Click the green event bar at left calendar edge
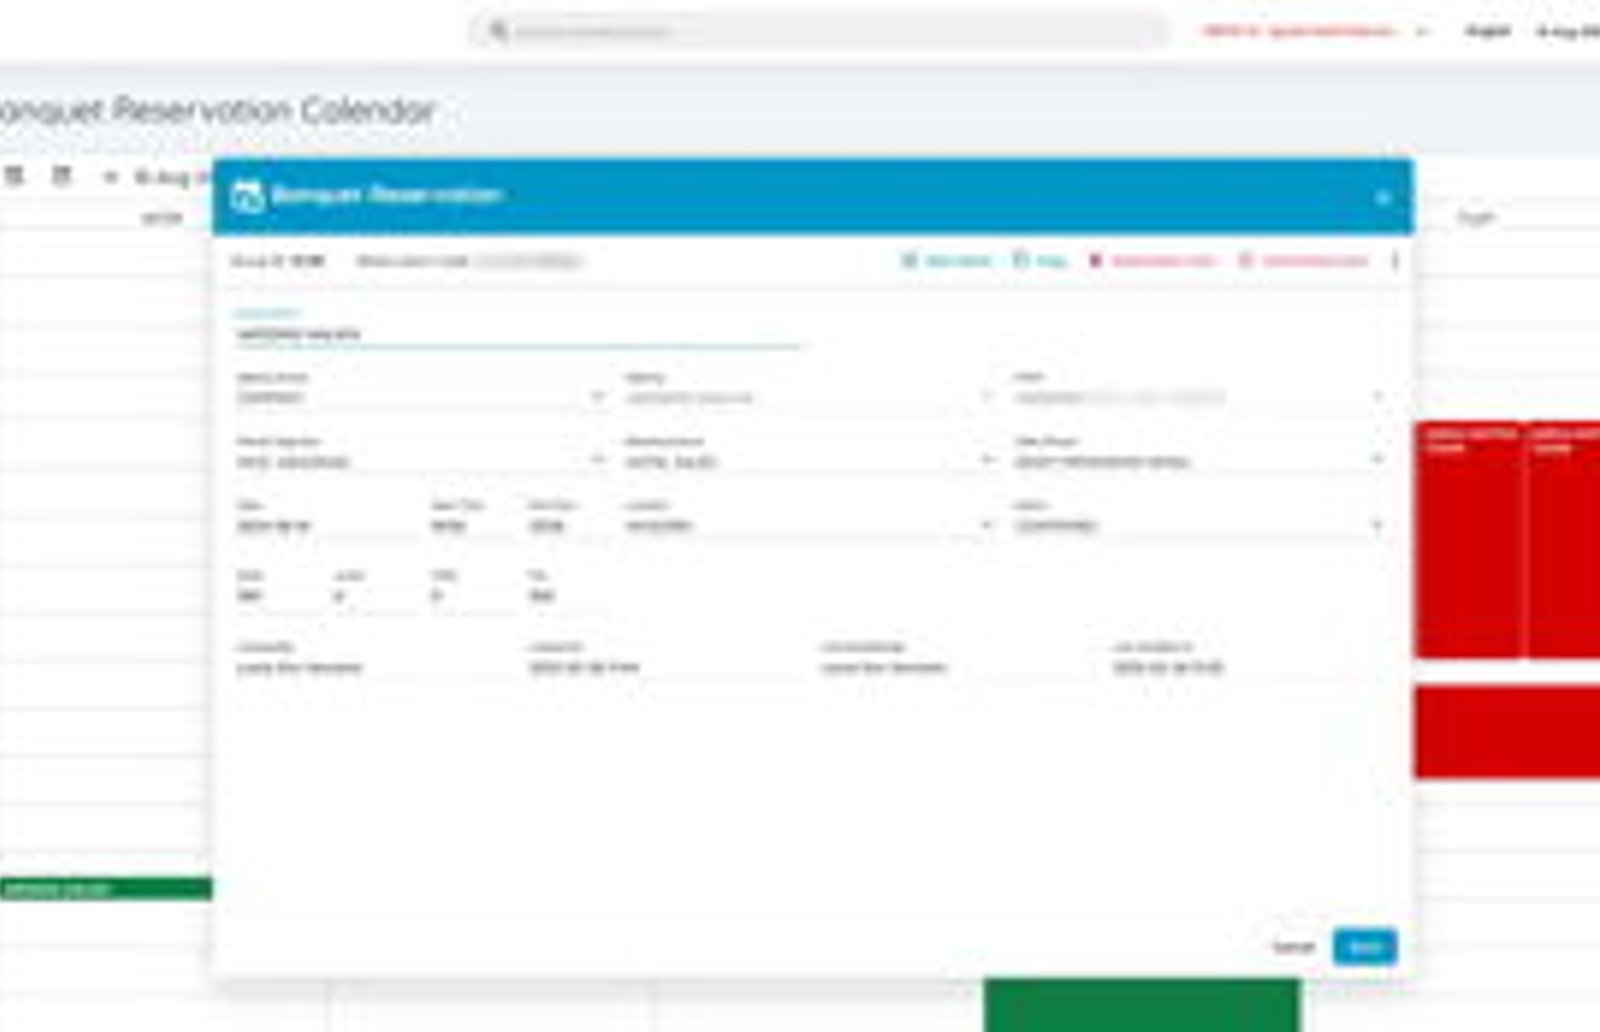 coord(106,888)
